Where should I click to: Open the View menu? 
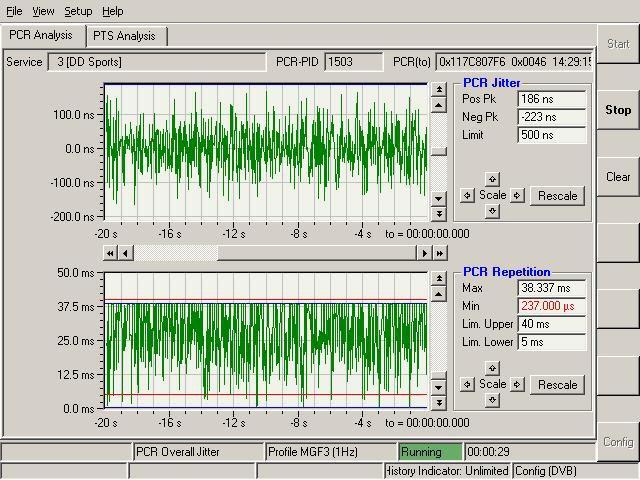pyautogui.click(x=43, y=11)
